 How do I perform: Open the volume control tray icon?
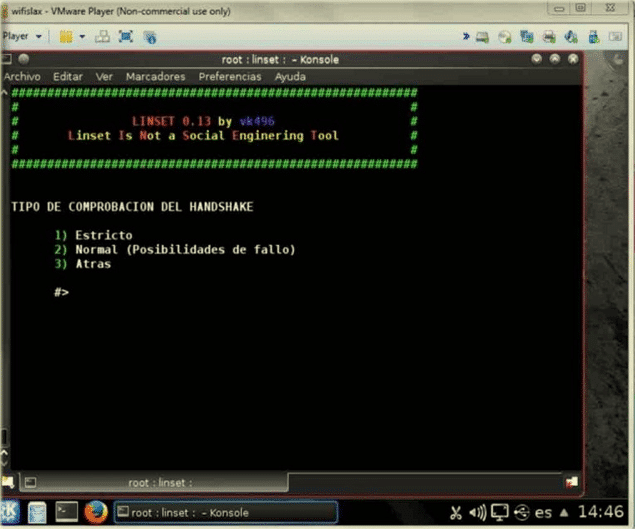click(477, 513)
